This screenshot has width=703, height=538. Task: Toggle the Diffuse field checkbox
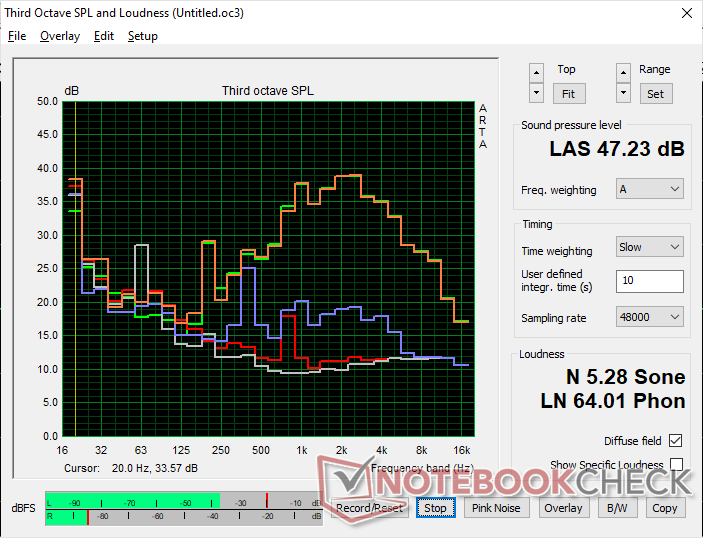(675, 441)
